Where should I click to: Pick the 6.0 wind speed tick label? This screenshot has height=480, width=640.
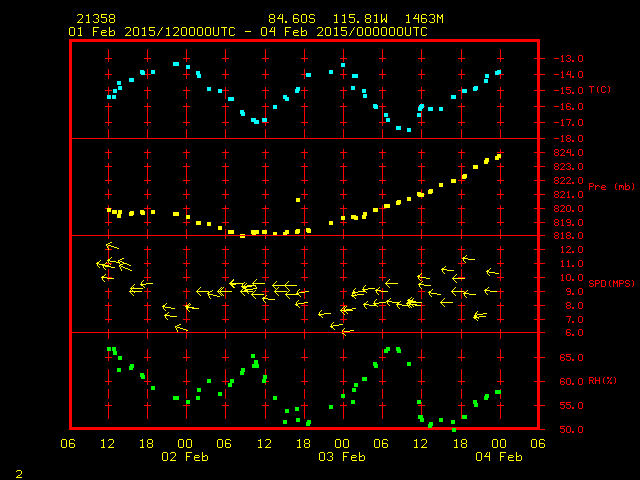(x=574, y=333)
